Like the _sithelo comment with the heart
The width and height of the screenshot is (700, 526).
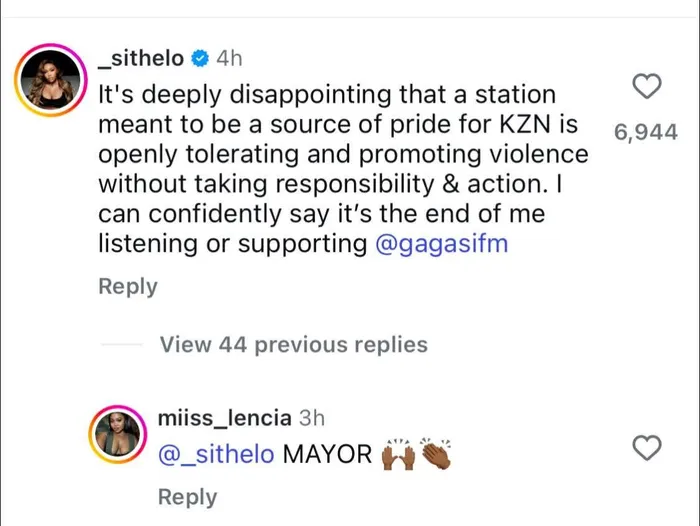click(x=648, y=87)
